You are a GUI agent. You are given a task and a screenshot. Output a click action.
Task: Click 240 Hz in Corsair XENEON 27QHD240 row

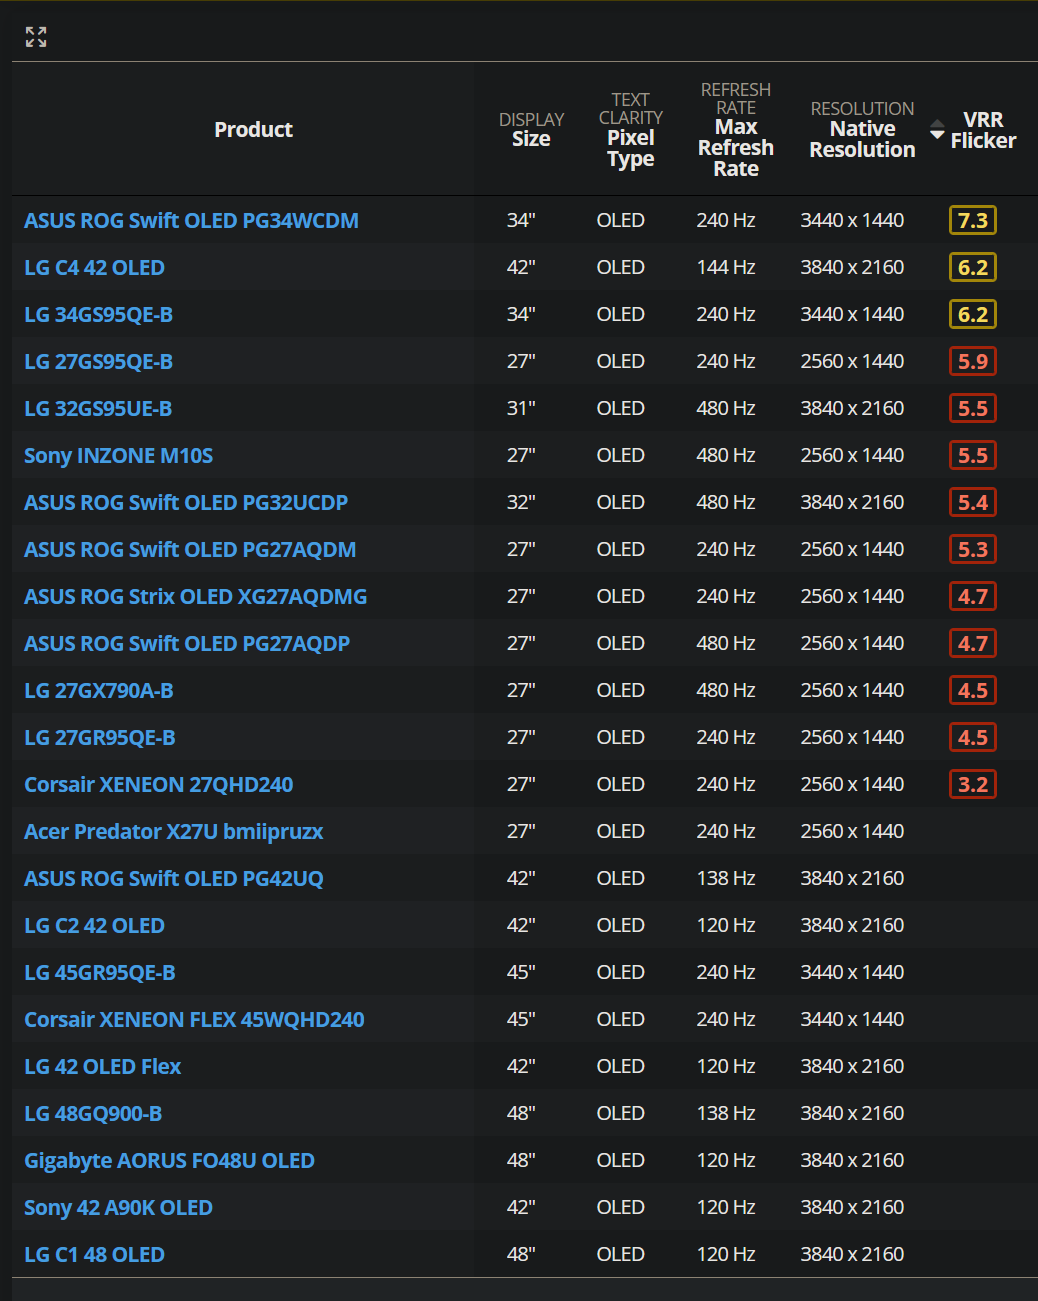(x=726, y=784)
